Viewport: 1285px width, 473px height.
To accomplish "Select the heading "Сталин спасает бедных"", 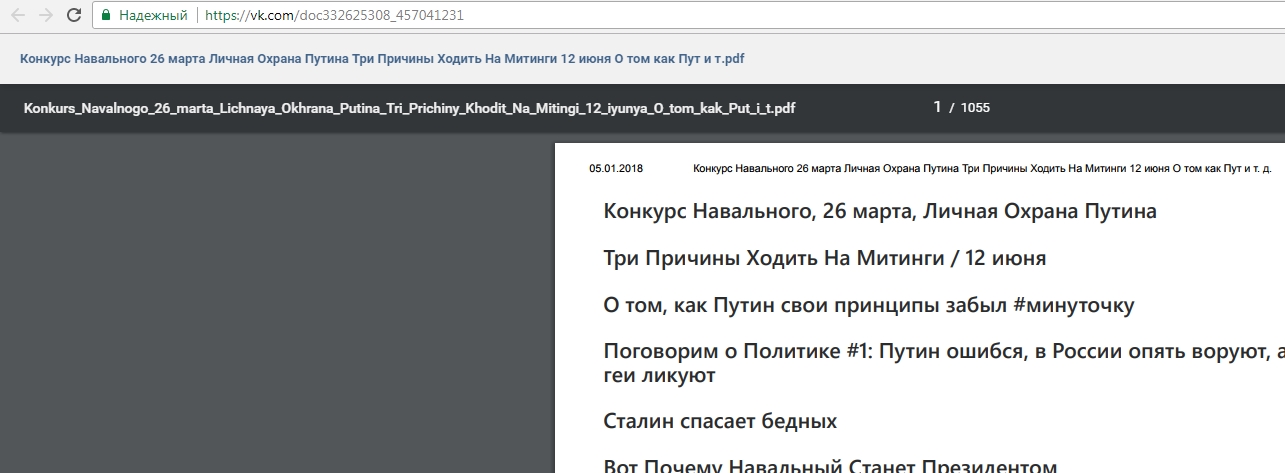I will [720, 421].
